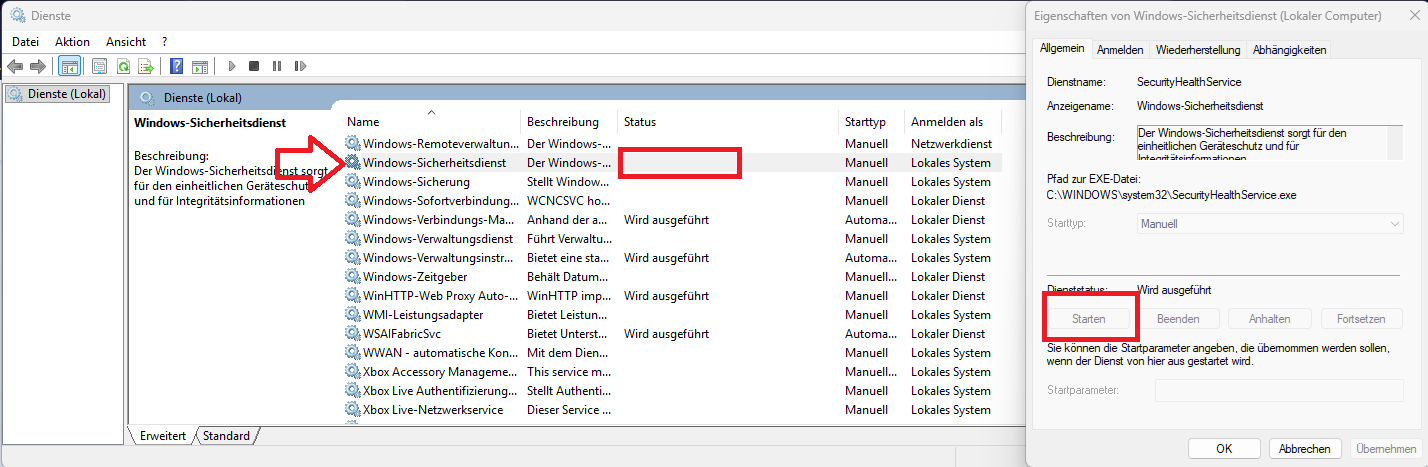Switch to the Abhängigkeiten tab
Viewport: 1428px width, 467px height.
click(1289, 50)
